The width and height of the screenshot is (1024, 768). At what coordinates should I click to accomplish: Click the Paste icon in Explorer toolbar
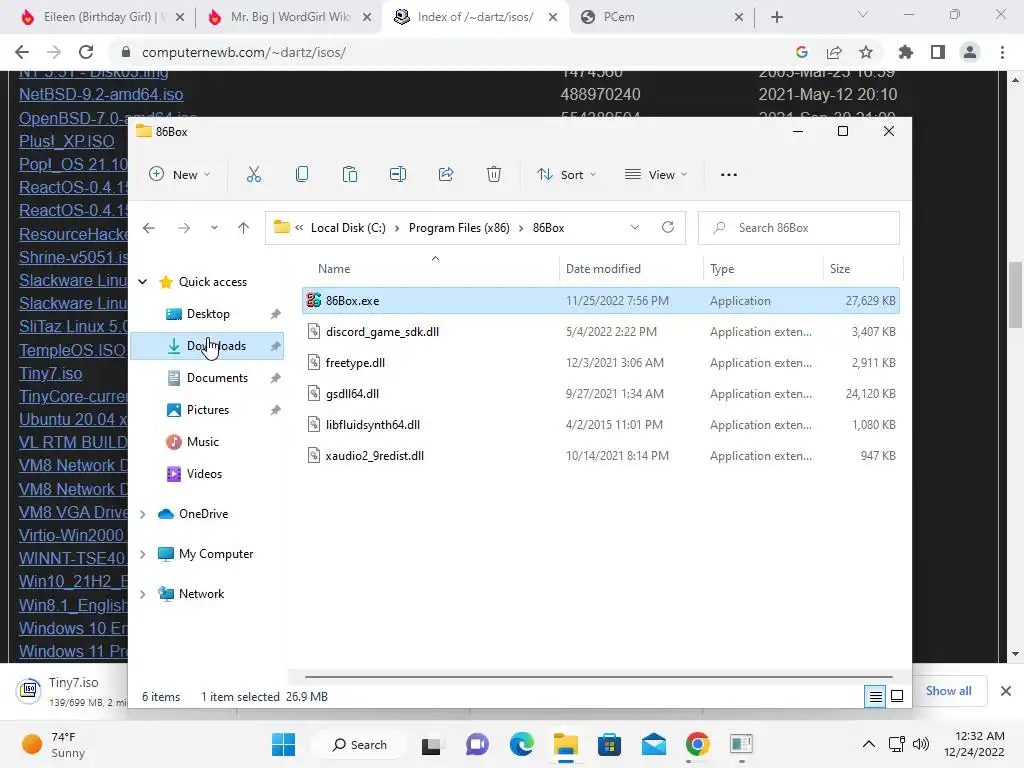coord(350,174)
